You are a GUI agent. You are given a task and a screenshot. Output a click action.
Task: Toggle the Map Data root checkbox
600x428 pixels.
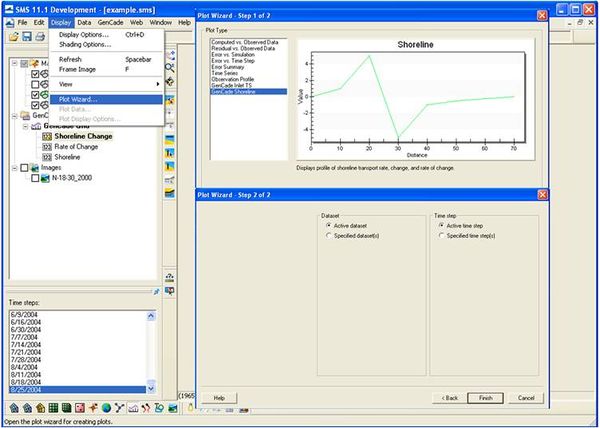[x=24, y=63]
